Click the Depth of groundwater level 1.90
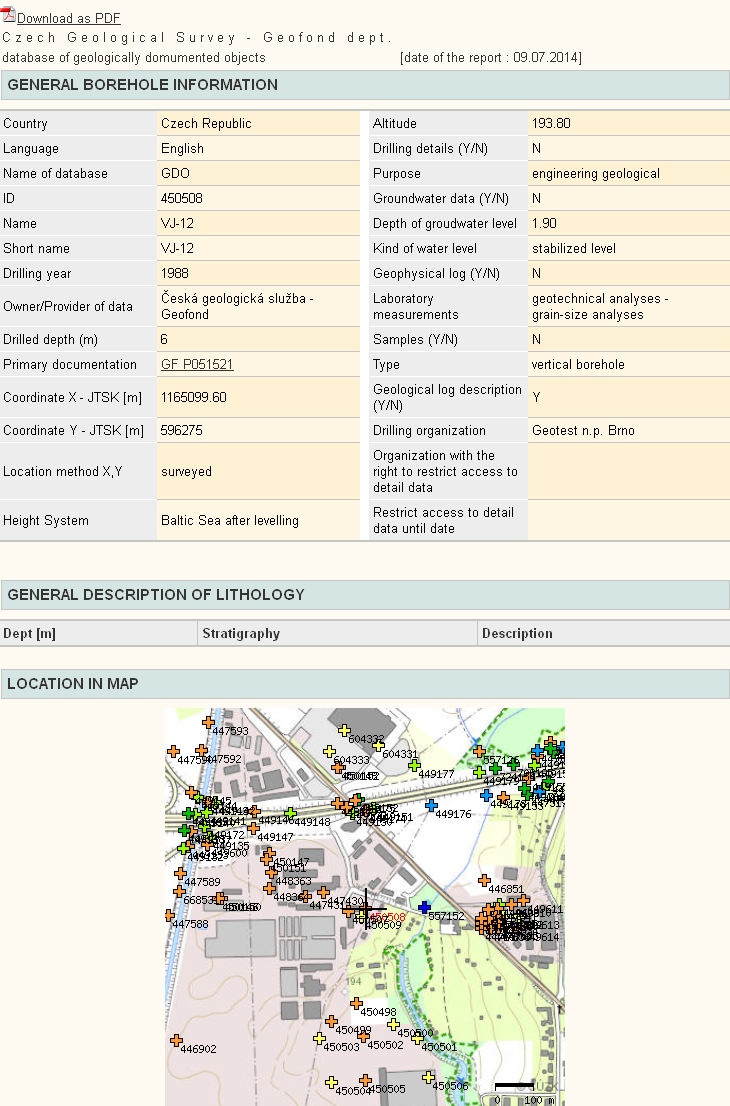 pyautogui.click(x=545, y=224)
